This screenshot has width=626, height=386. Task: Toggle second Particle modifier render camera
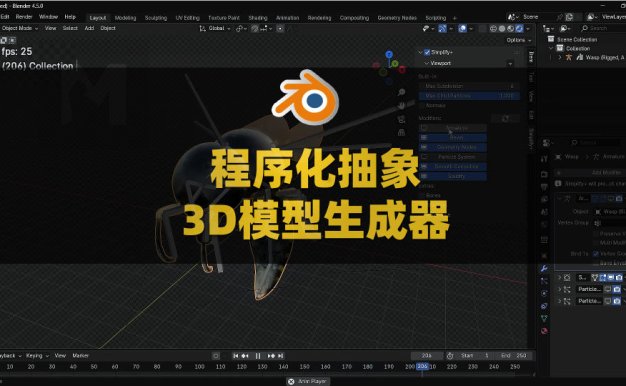[617, 301]
